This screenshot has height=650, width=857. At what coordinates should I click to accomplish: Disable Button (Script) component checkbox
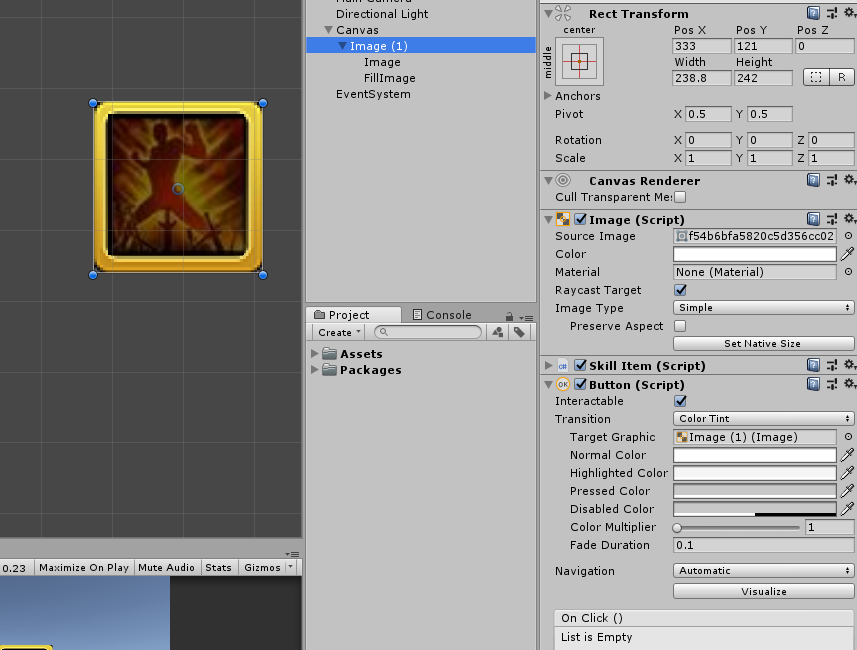[x=580, y=384]
